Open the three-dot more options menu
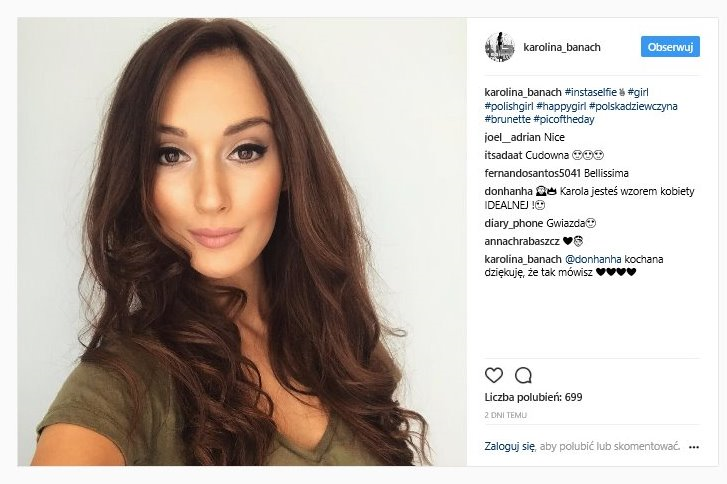This screenshot has width=727, height=484. tap(694, 447)
